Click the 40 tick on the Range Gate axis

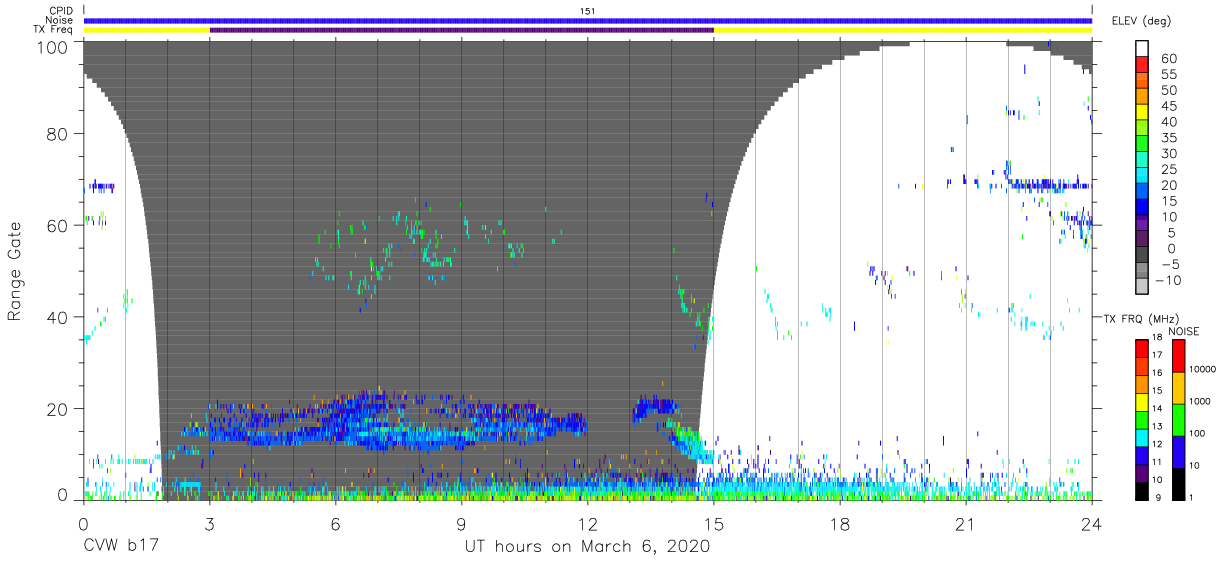[x=57, y=317]
